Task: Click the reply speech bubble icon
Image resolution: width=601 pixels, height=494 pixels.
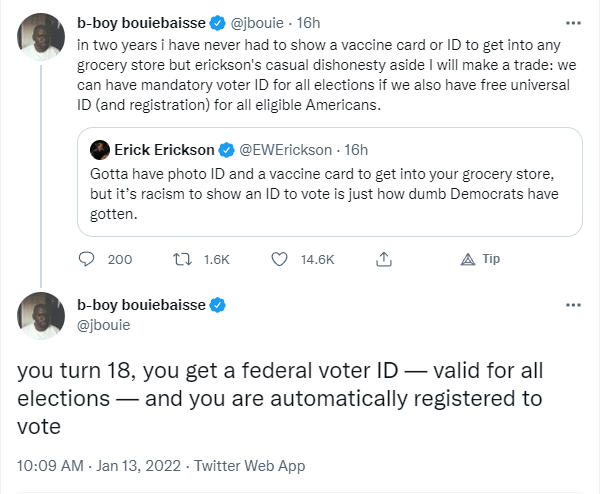Action: [86, 259]
